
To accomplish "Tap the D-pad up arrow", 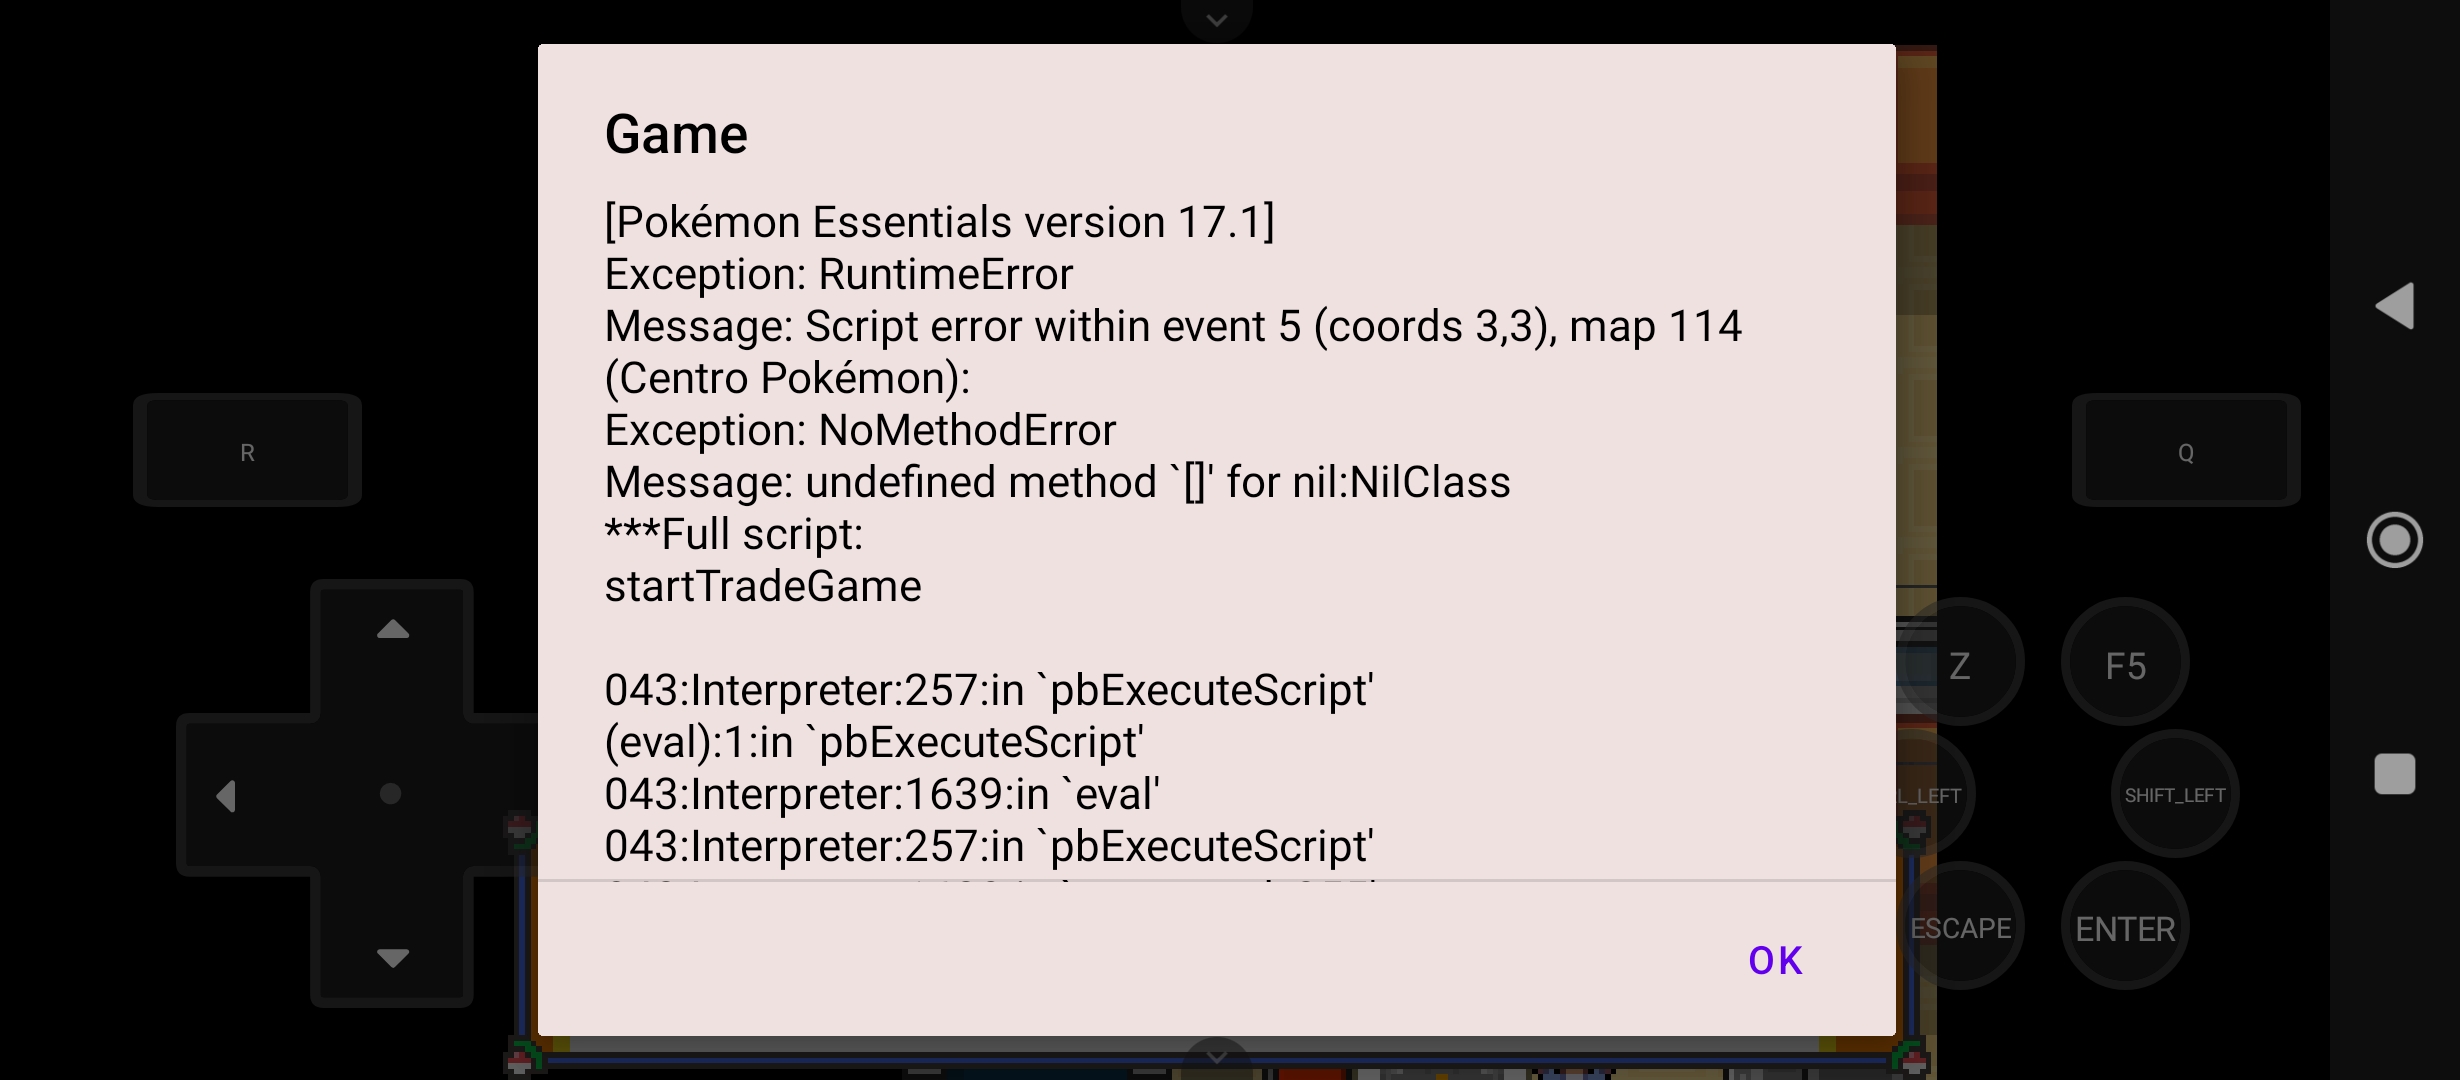I will point(392,630).
